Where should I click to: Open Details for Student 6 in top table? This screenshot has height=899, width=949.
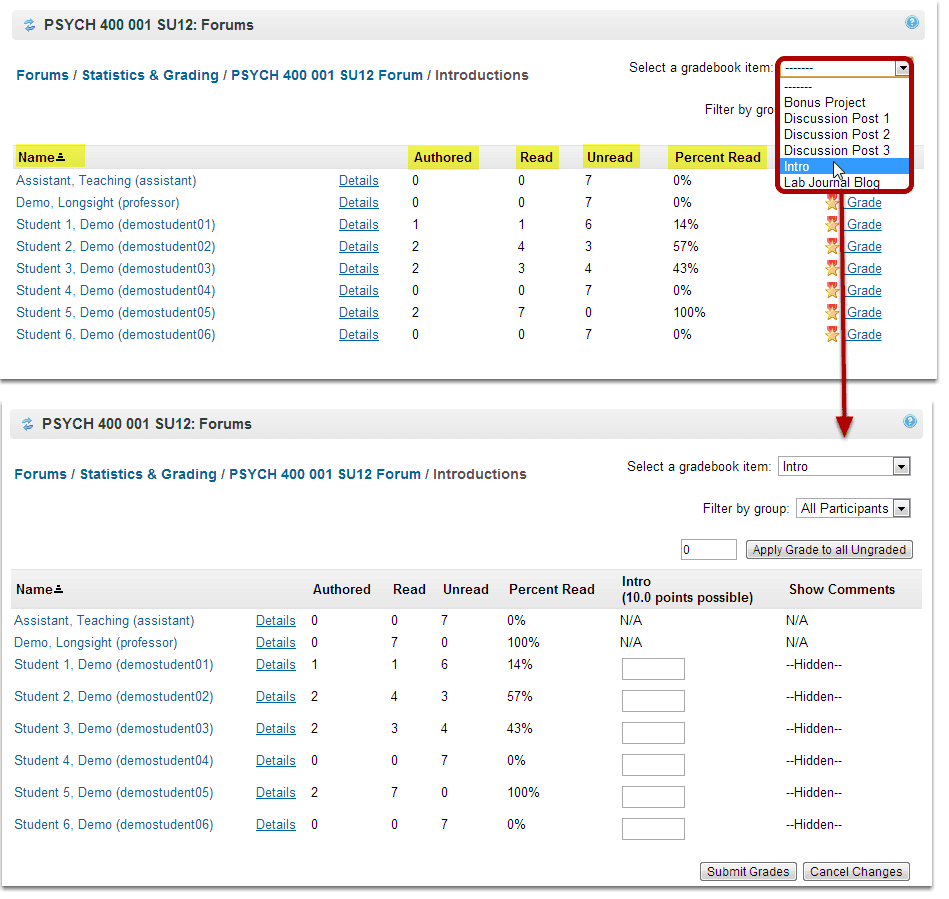point(358,334)
